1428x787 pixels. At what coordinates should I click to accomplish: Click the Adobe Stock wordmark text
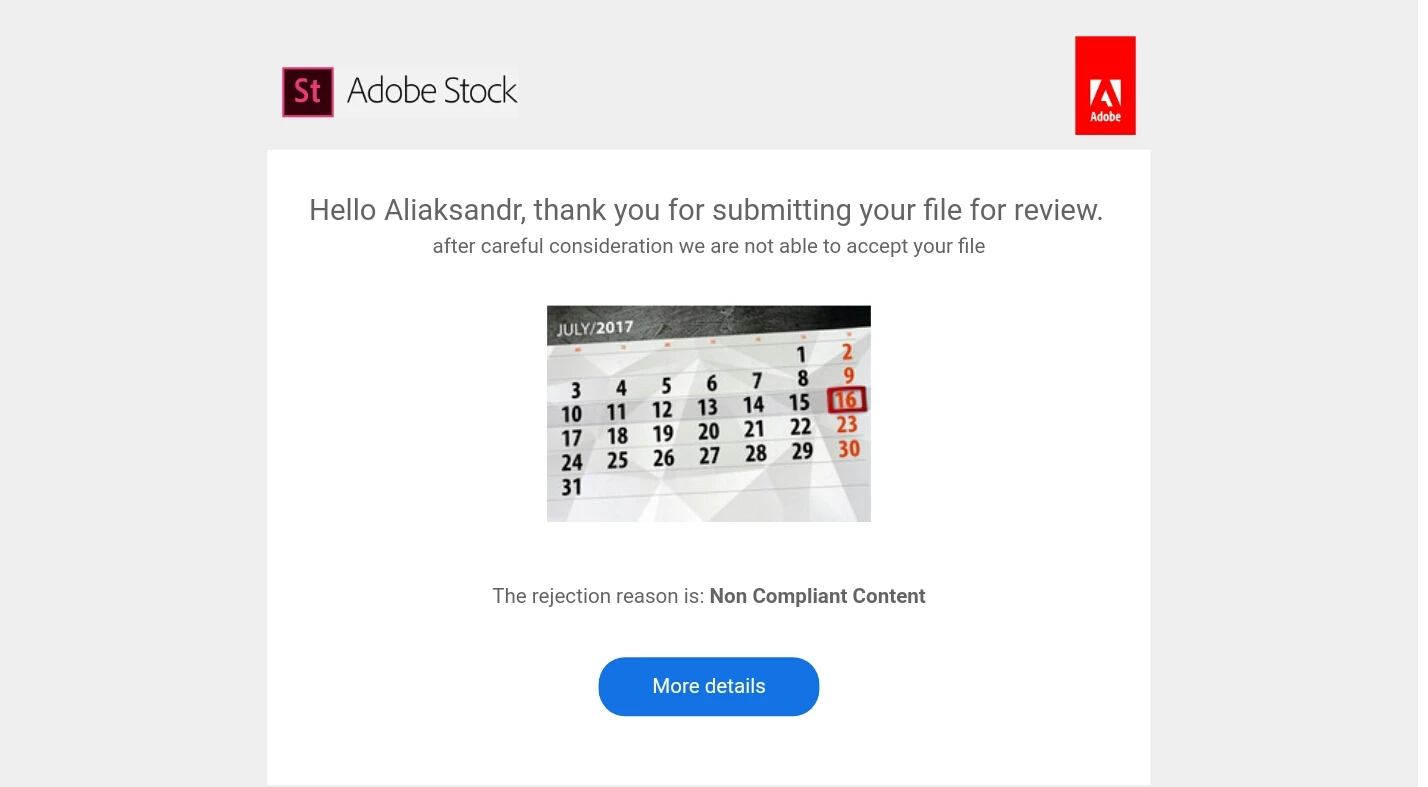(x=432, y=91)
